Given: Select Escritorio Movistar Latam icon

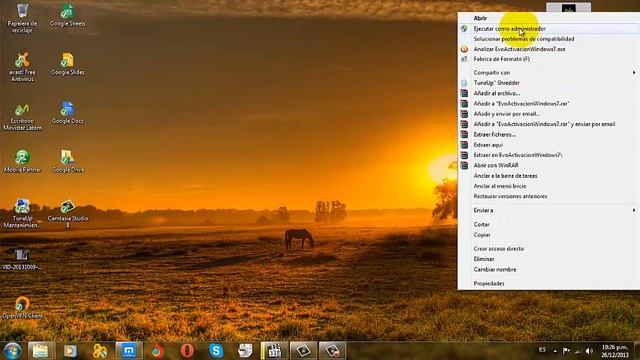Looking at the screenshot, I should point(22,116).
